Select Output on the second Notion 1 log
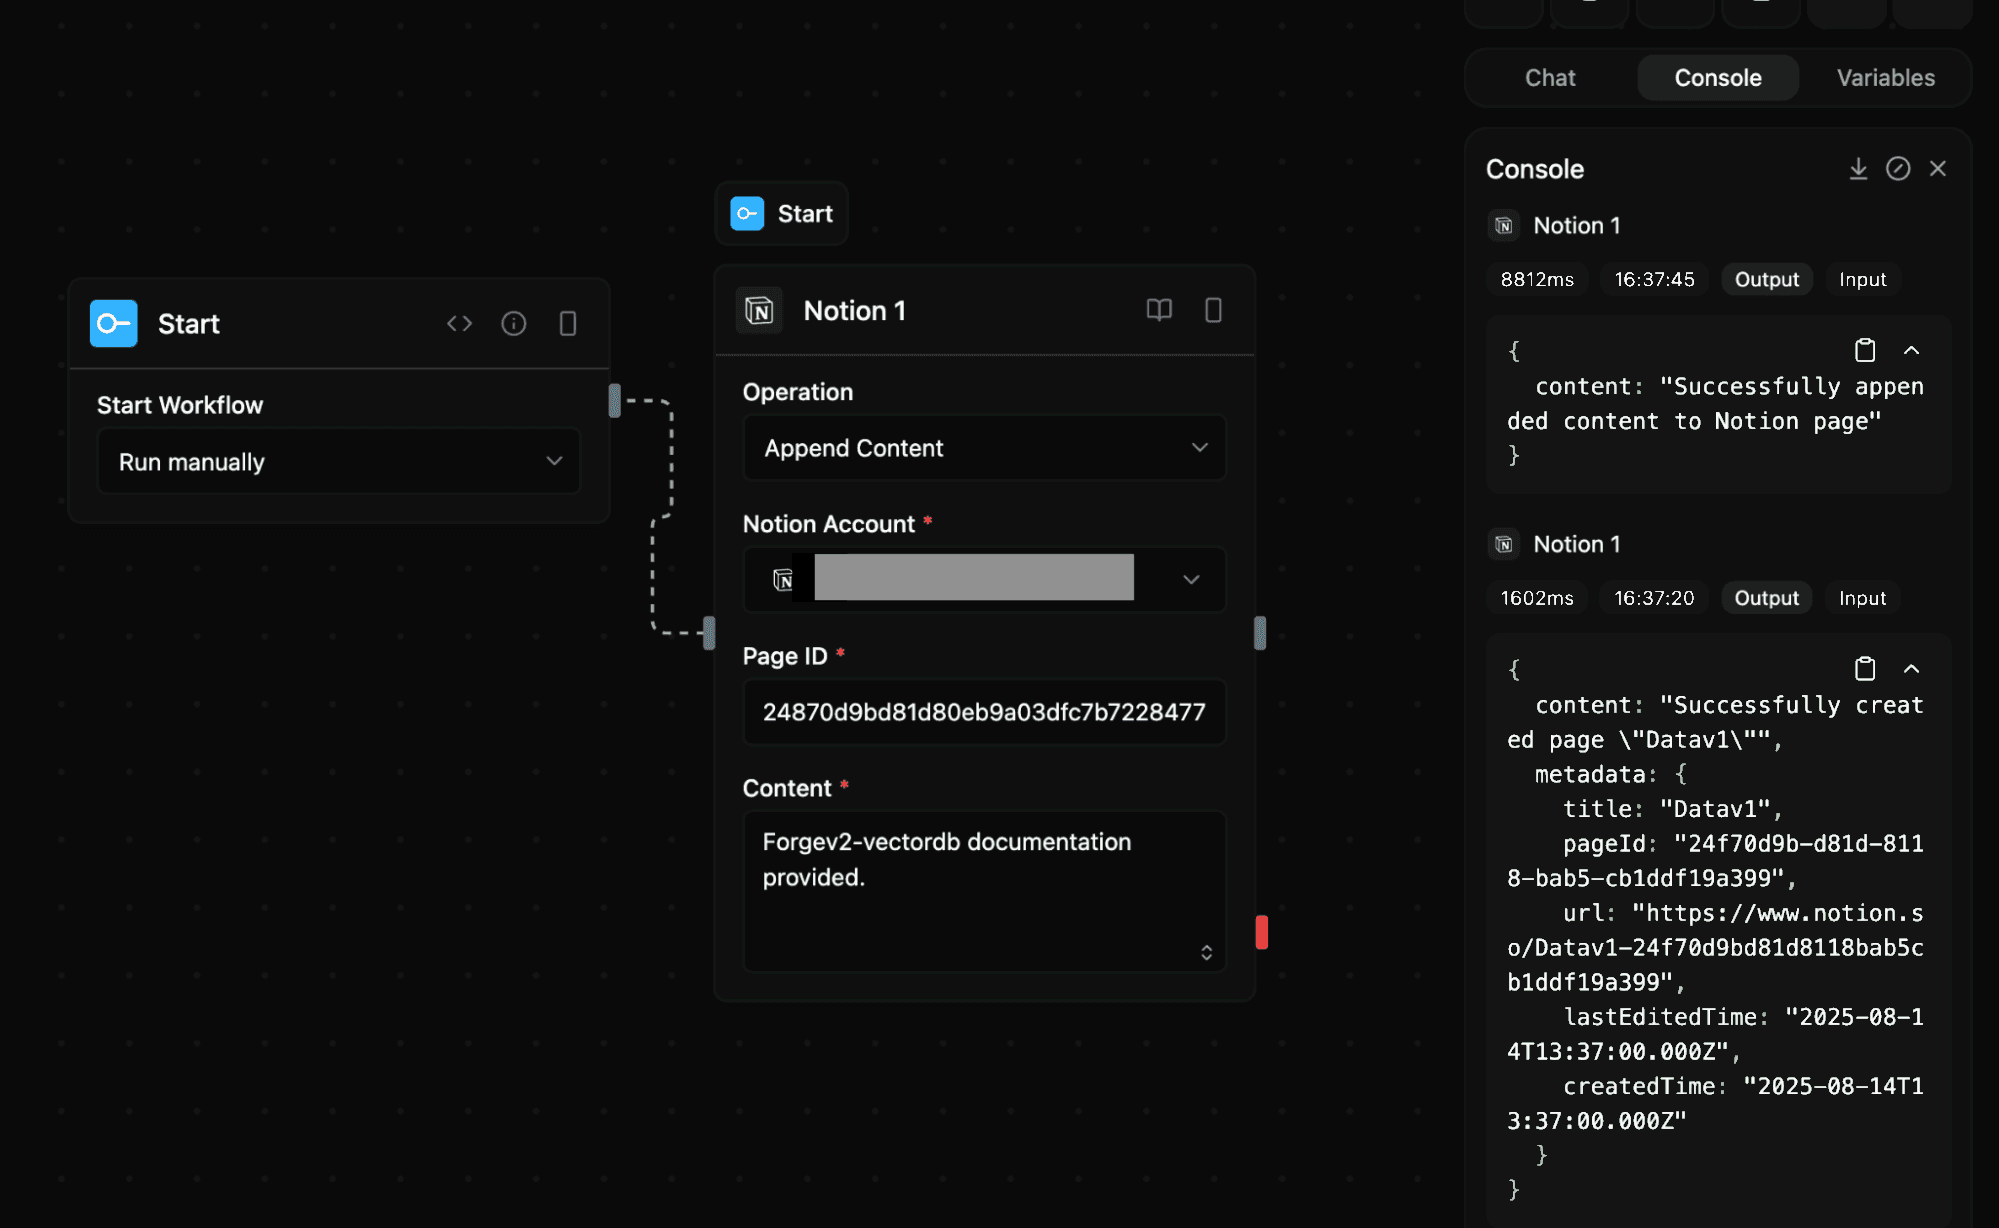Viewport: 1999px width, 1228px height. click(x=1766, y=597)
